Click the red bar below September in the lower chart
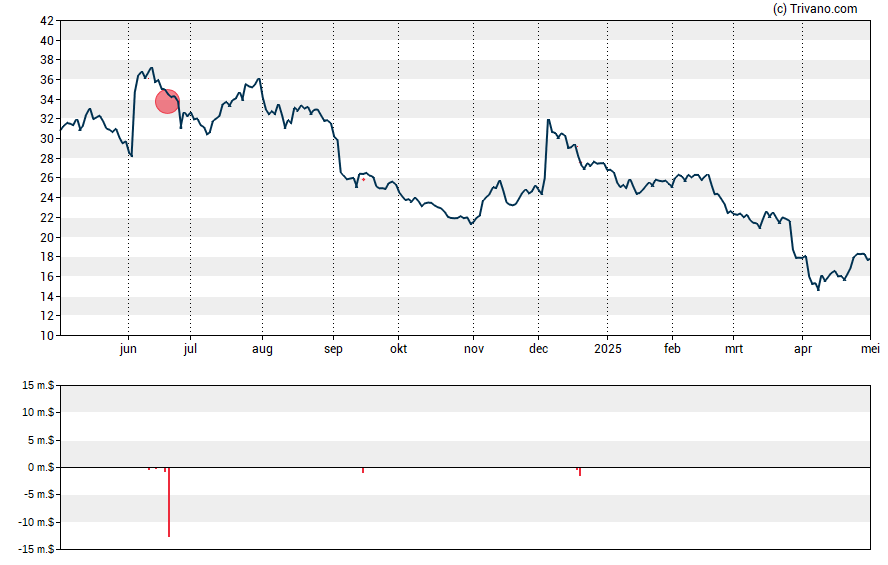This screenshot has width=888, height=565. click(363, 470)
